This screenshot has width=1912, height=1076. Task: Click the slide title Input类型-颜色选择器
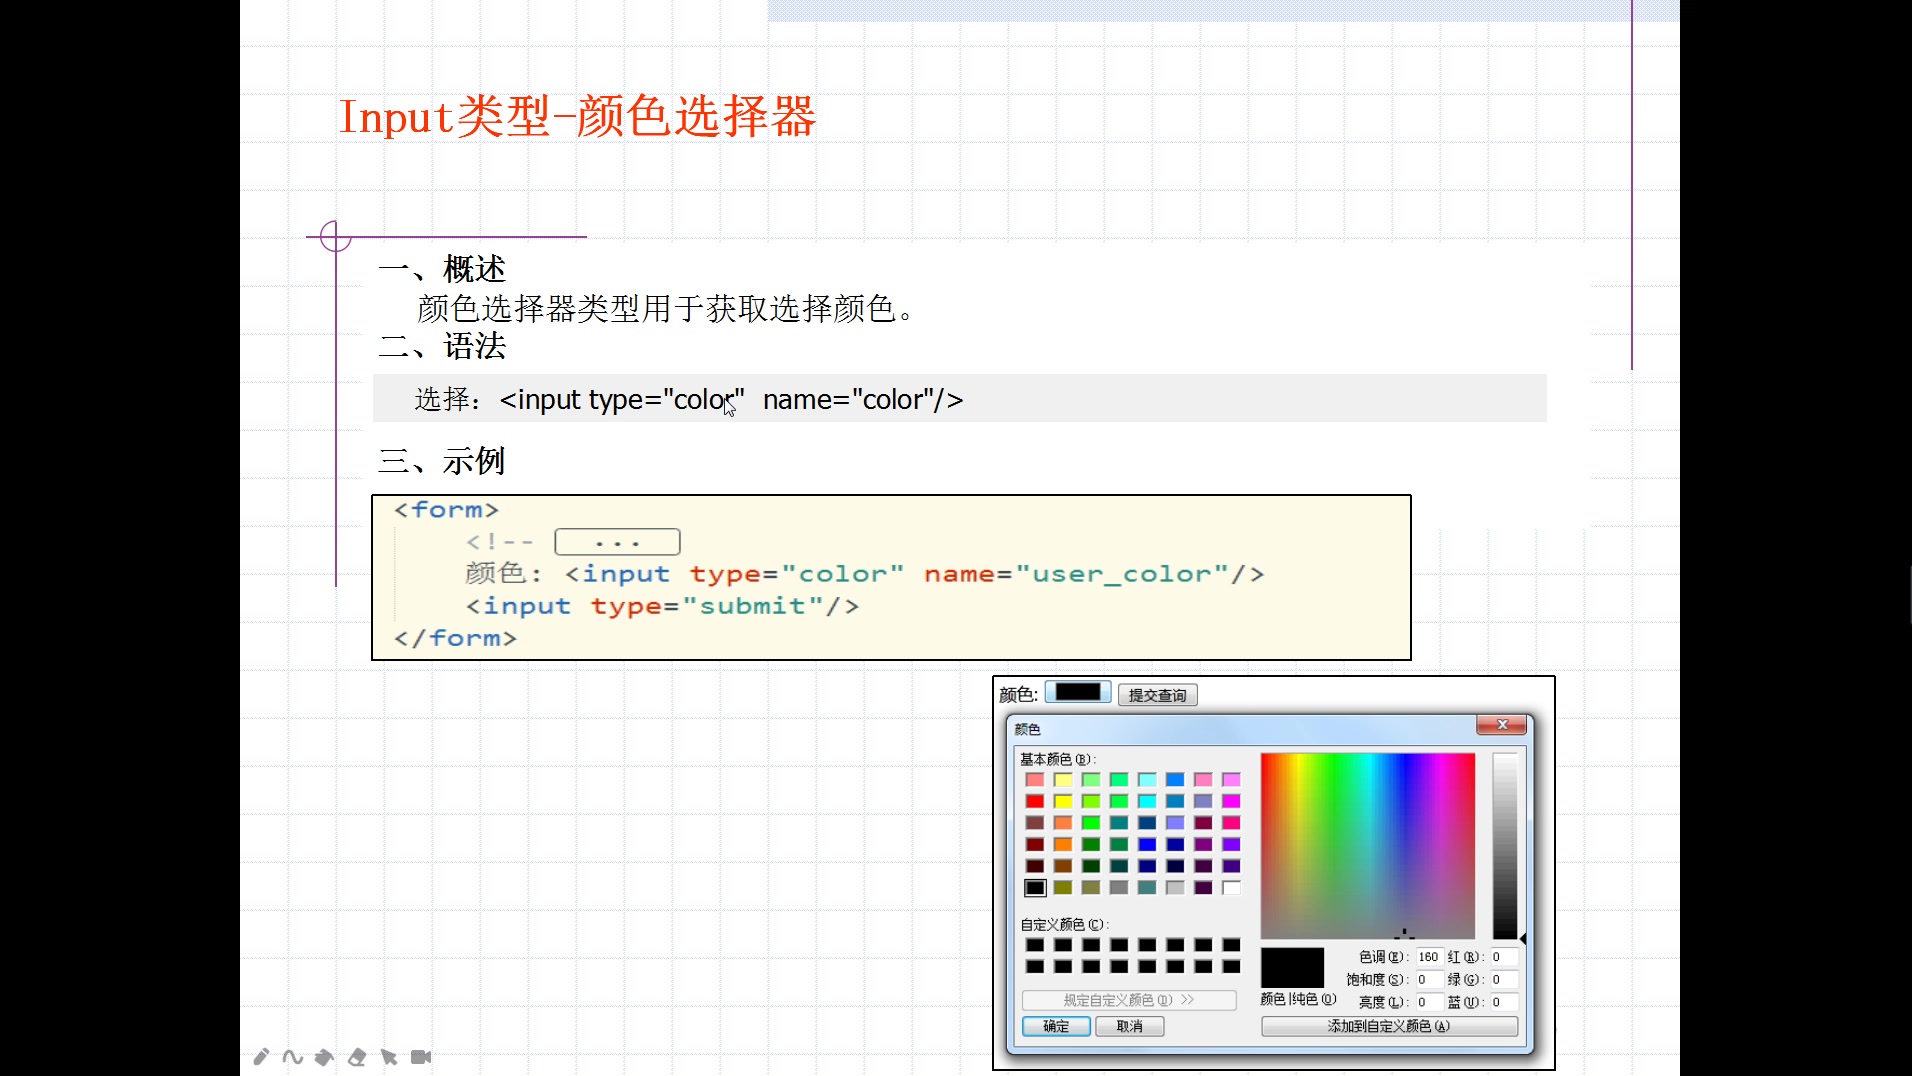click(577, 116)
